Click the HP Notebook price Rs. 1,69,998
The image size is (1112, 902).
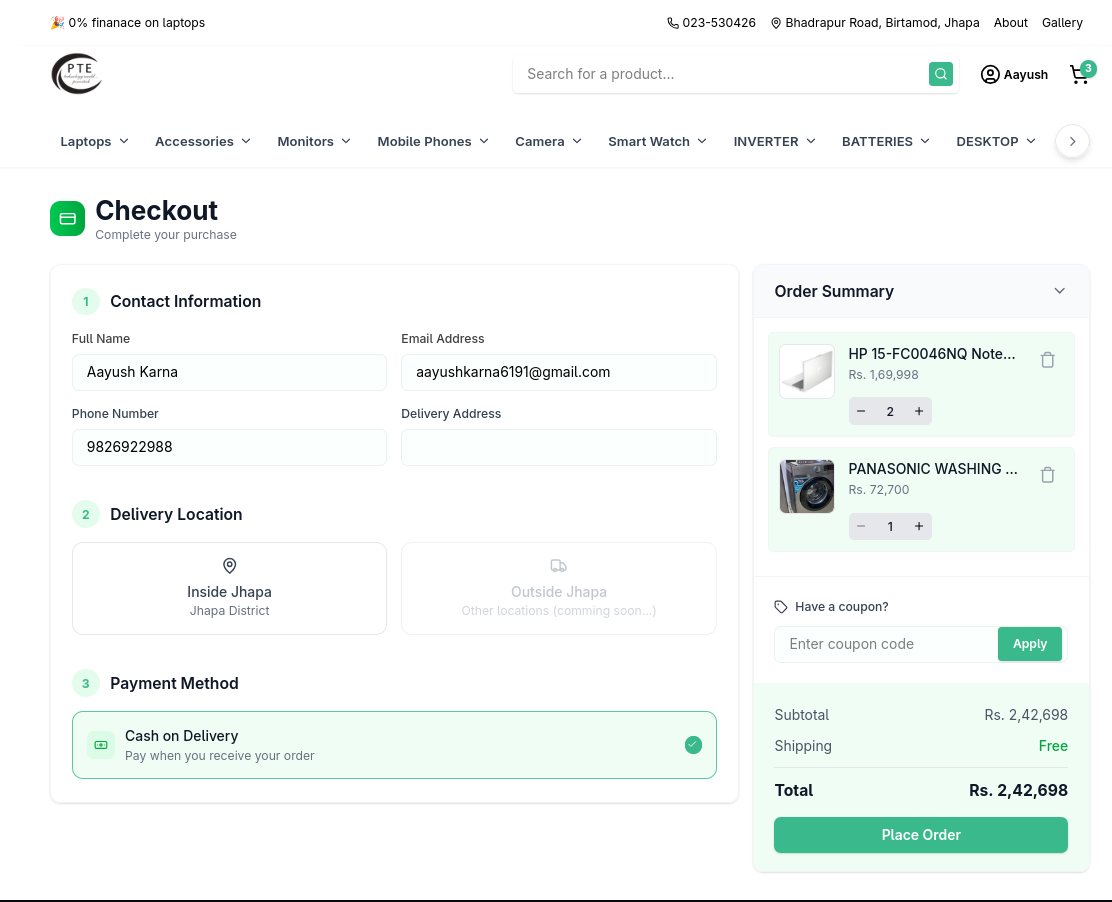883,375
